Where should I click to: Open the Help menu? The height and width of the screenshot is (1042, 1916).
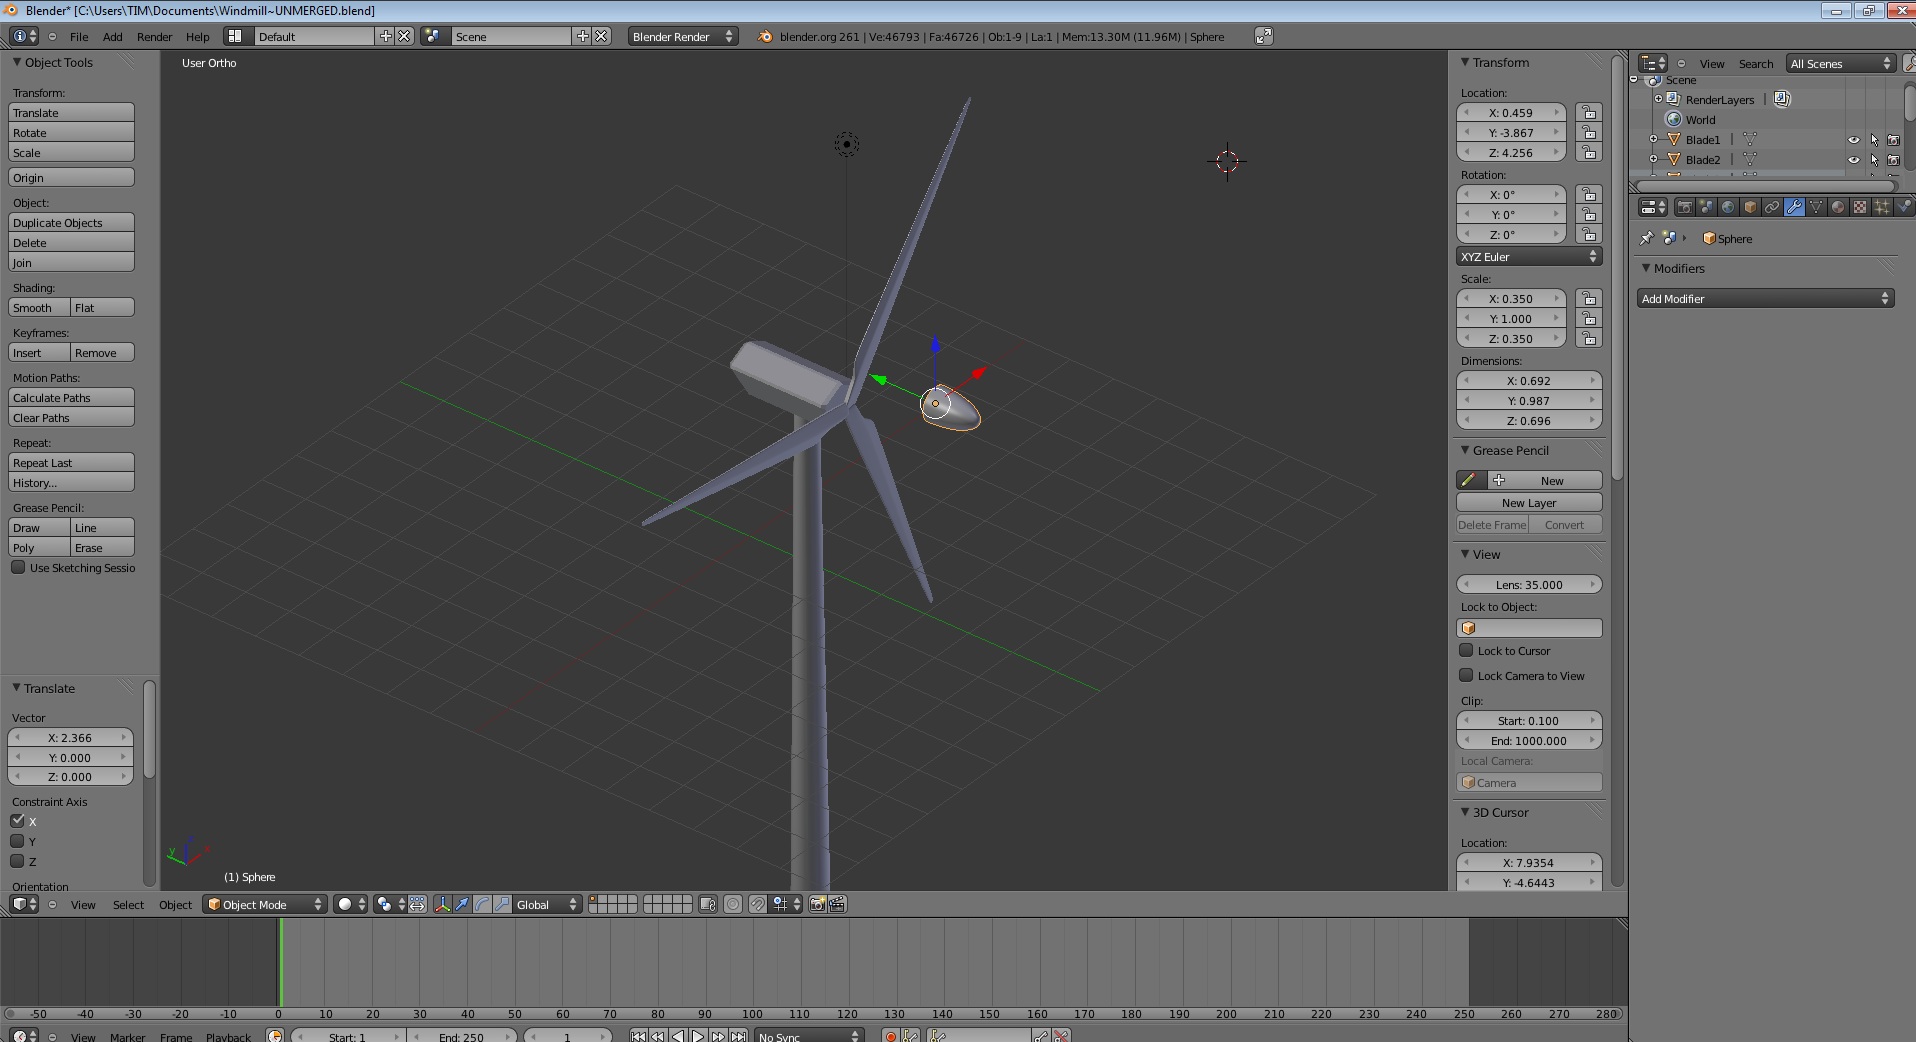tap(198, 36)
